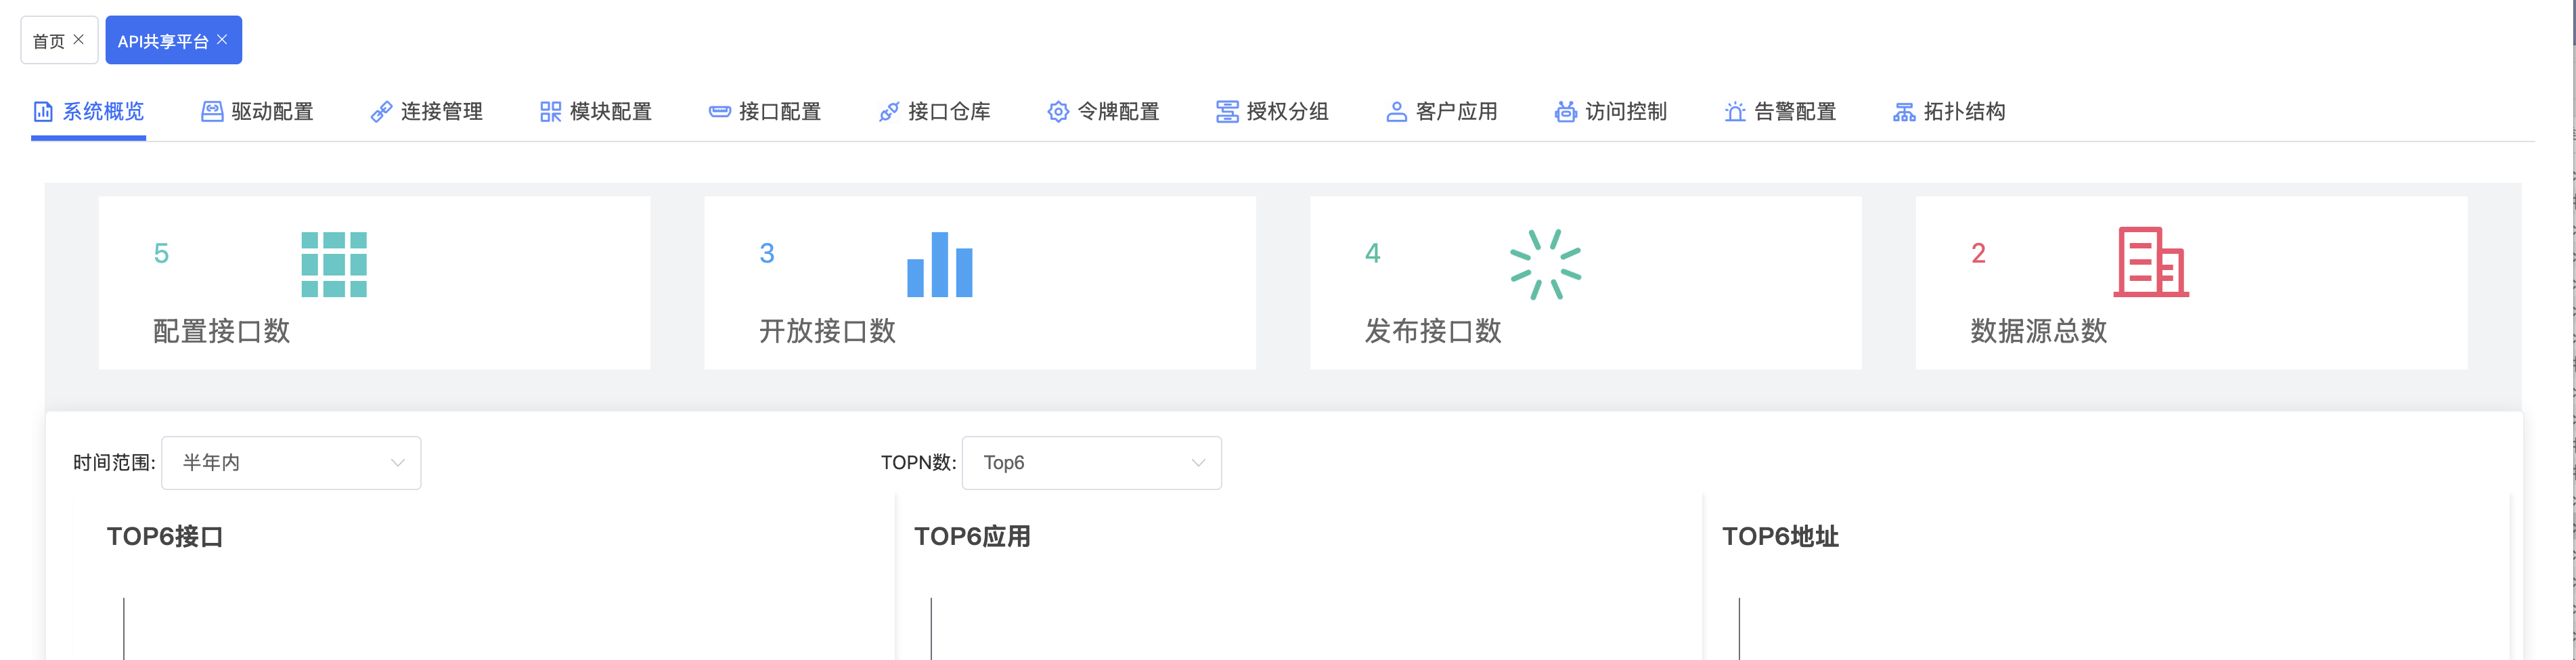This screenshot has height=660, width=2576.
Task: Open the 时间范围 dropdown showing 半年内
Action: coord(290,462)
